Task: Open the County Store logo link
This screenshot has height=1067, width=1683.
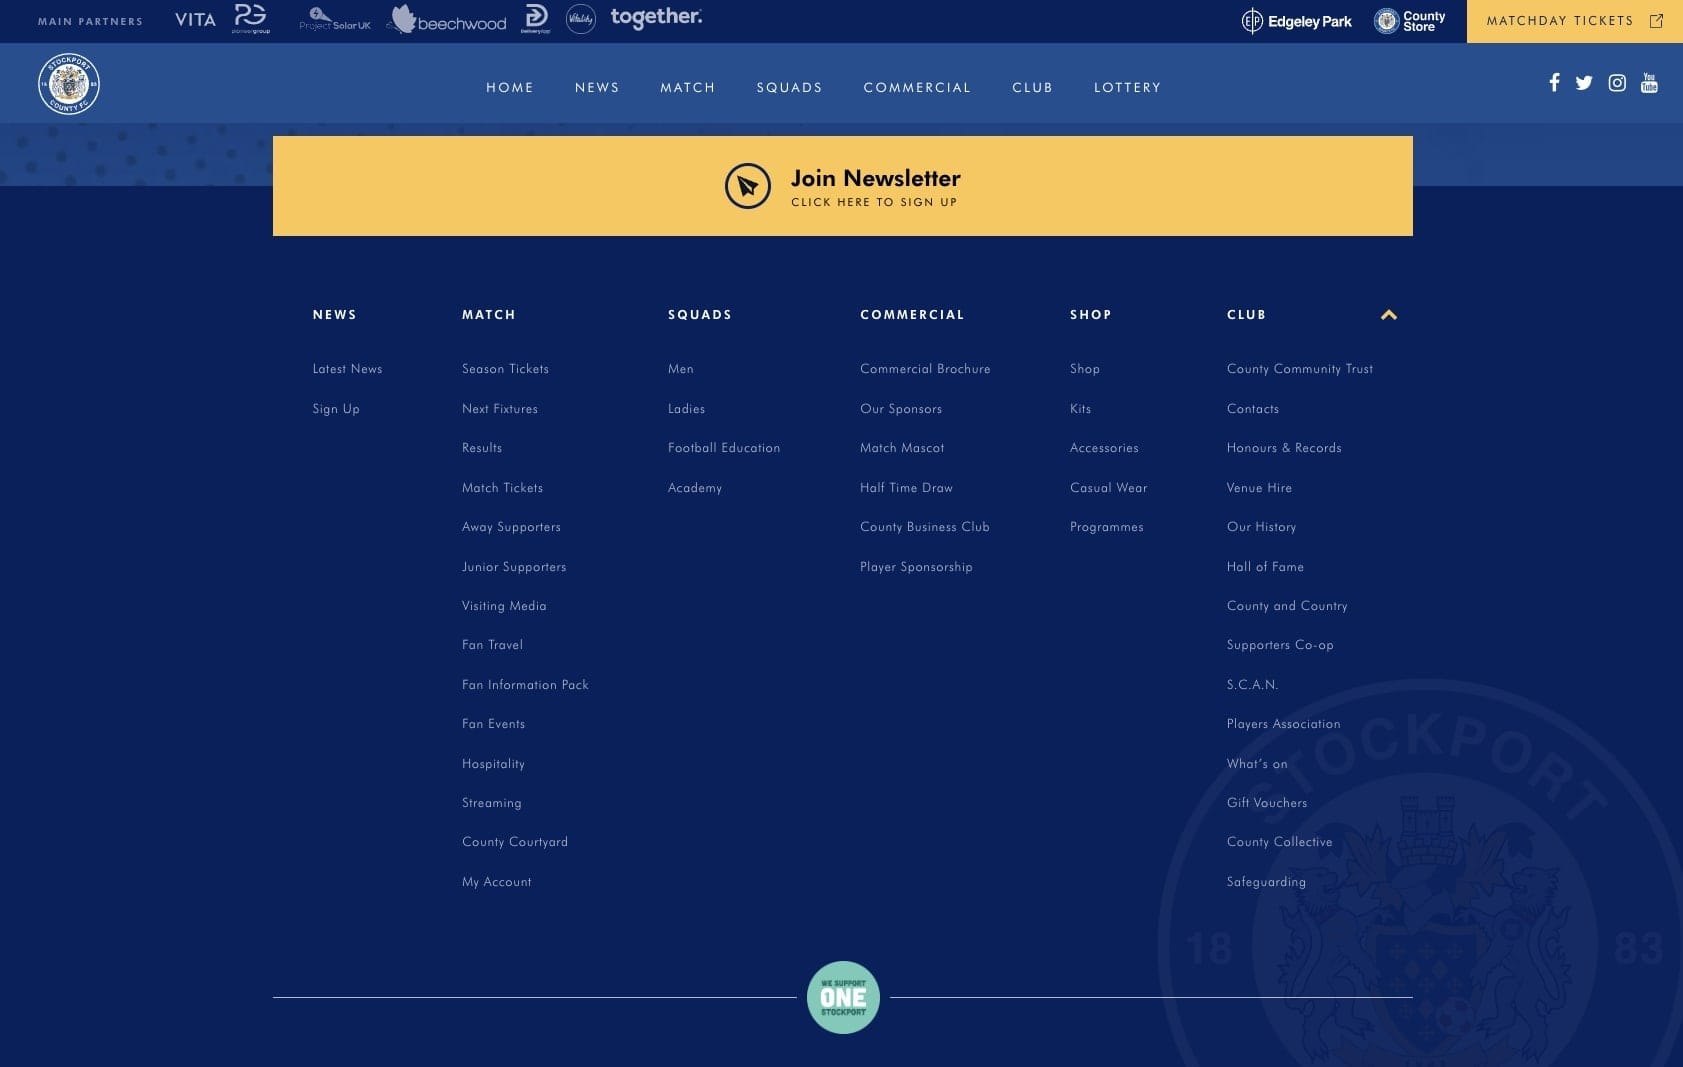Action: click(x=1409, y=21)
